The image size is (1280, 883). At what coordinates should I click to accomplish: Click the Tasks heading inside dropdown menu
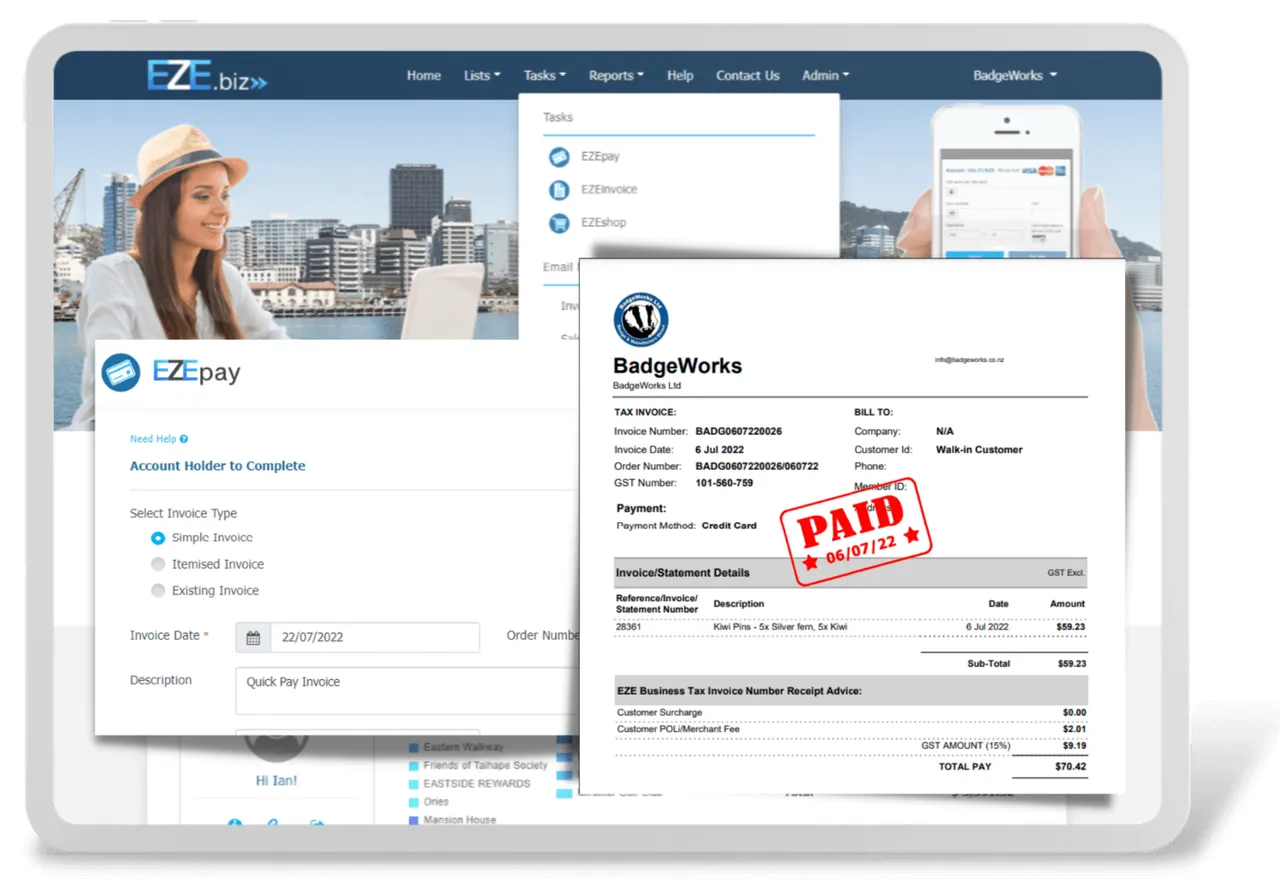point(558,117)
